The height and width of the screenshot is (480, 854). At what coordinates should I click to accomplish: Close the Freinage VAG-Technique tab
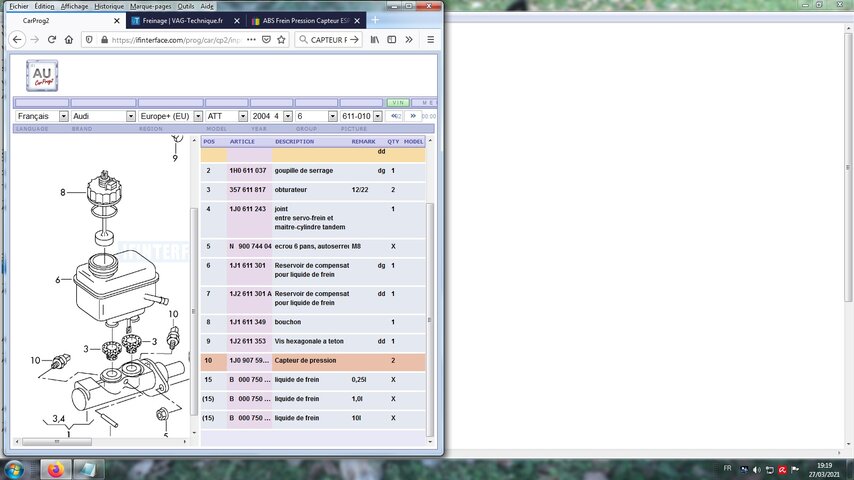[236, 21]
